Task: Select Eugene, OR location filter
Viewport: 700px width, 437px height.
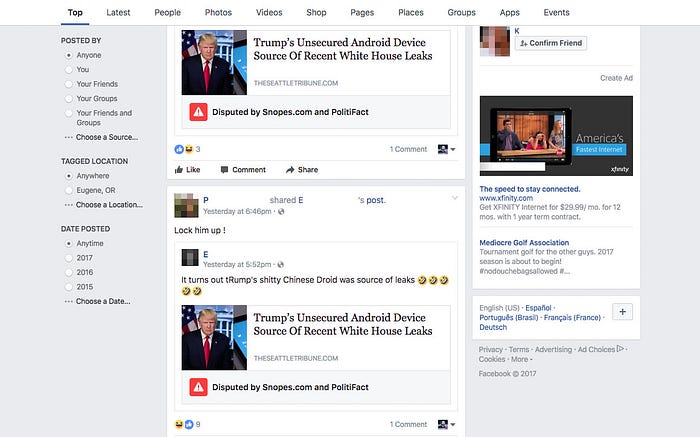Action: point(69,190)
